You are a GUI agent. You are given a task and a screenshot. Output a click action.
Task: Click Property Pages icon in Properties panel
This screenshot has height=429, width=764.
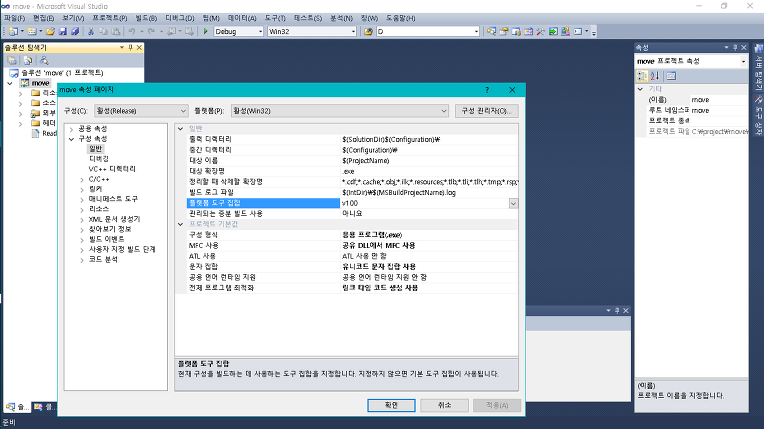pyautogui.click(x=671, y=76)
